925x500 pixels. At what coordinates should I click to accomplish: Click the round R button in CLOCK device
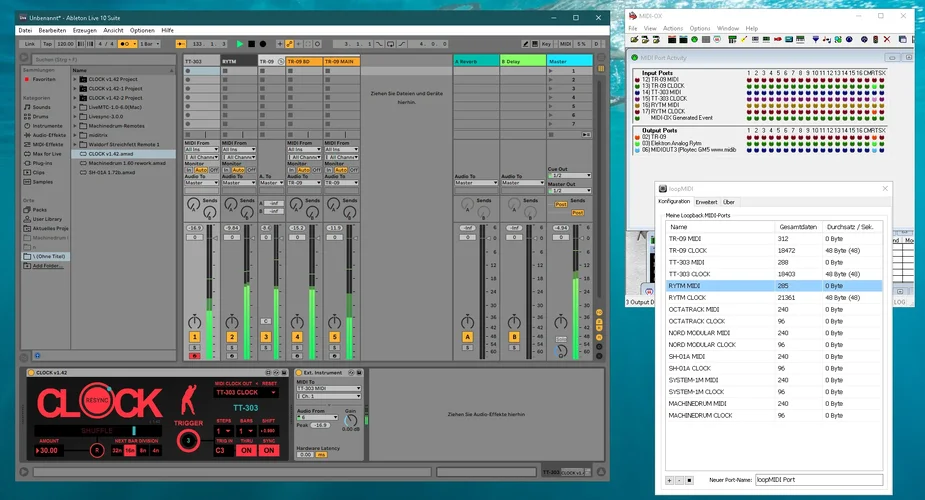click(x=97, y=450)
